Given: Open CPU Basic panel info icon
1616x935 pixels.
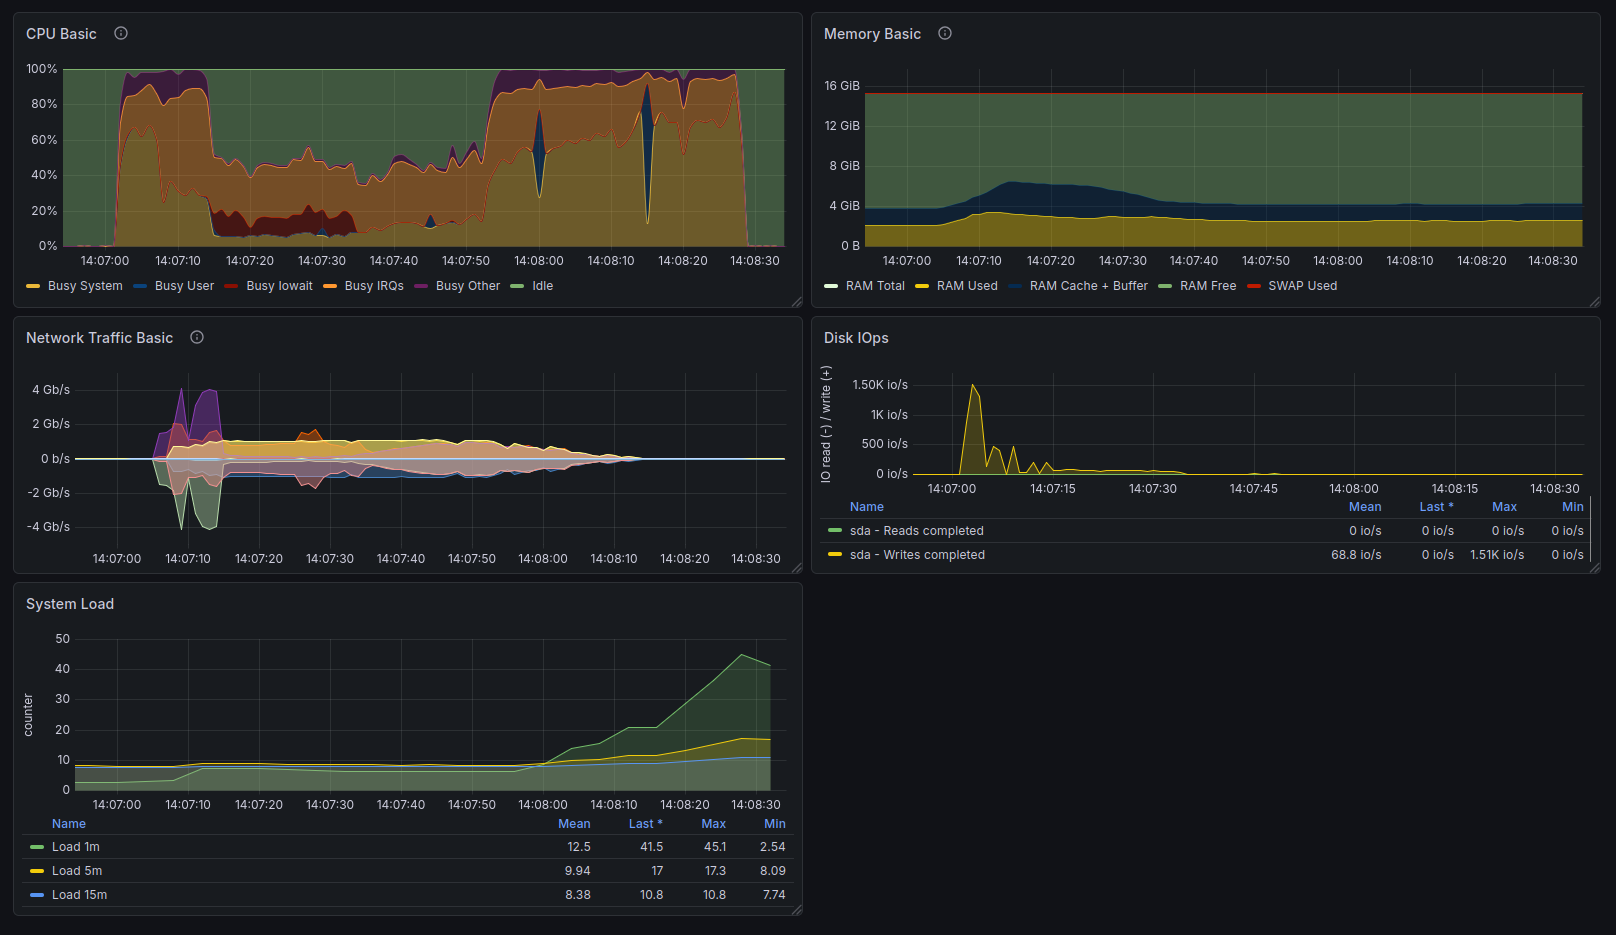Looking at the screenshot, I should [121, 33].
